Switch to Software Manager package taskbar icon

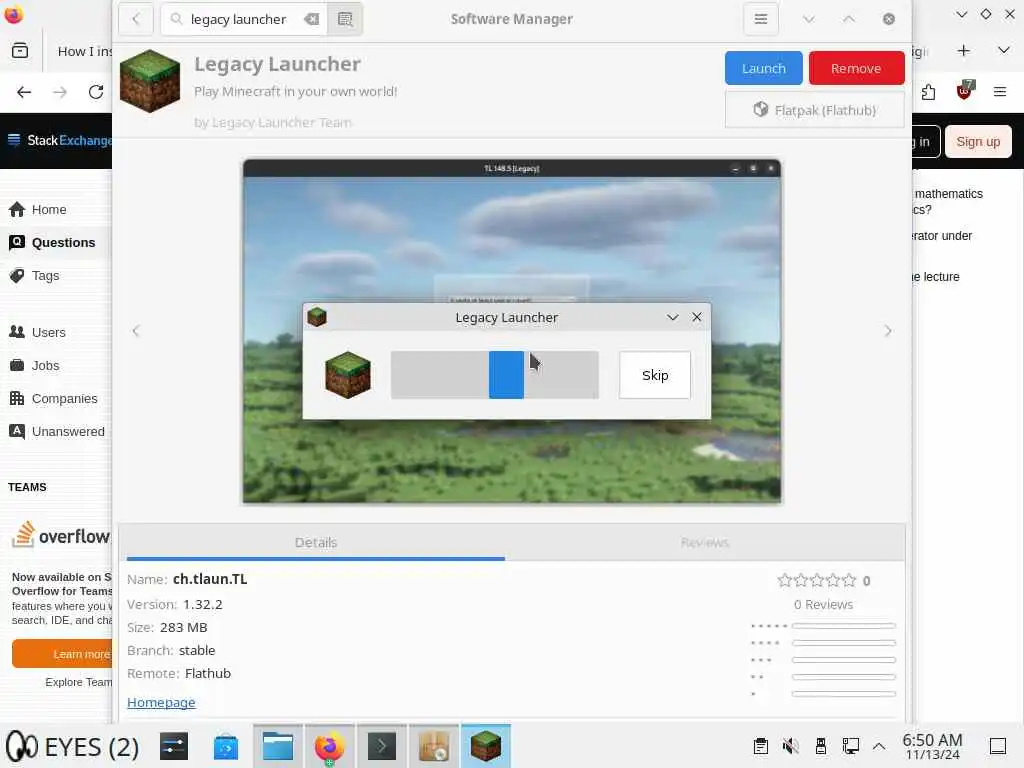click(434, 746)
